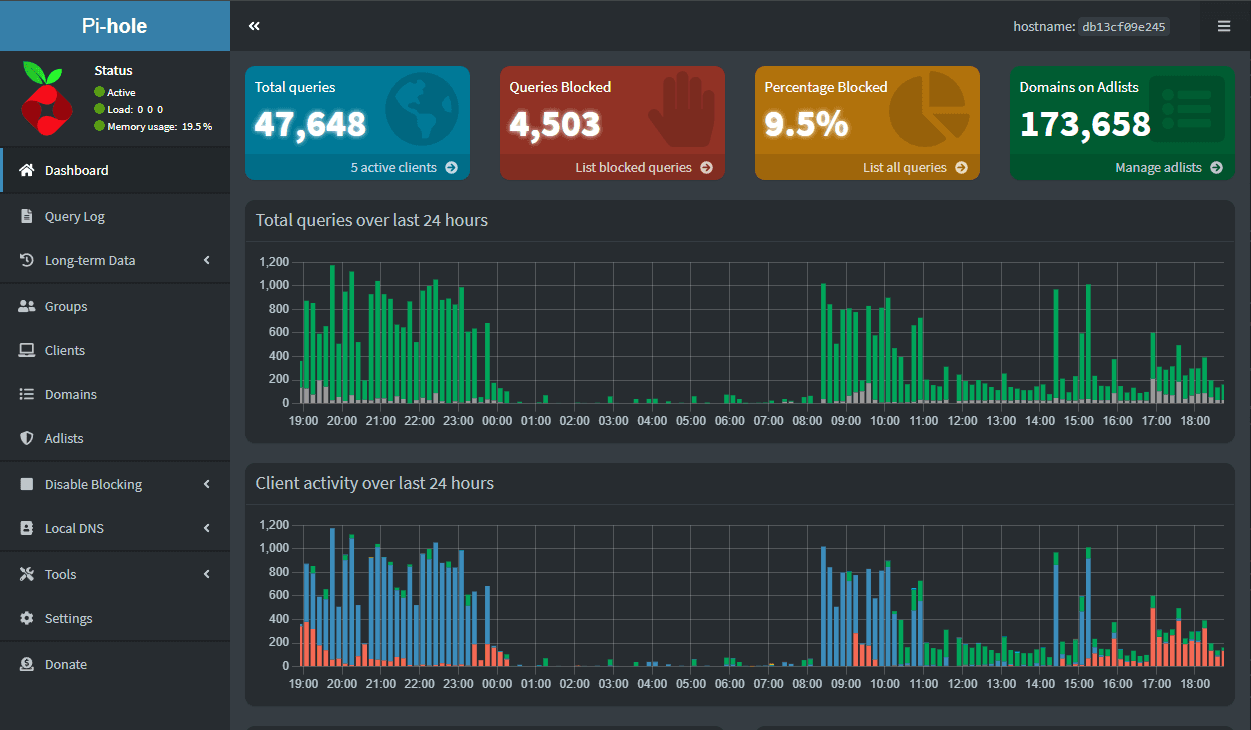1251x730 pixels.
Task: Click the Clients laptop icon
Action: point(27,350)
